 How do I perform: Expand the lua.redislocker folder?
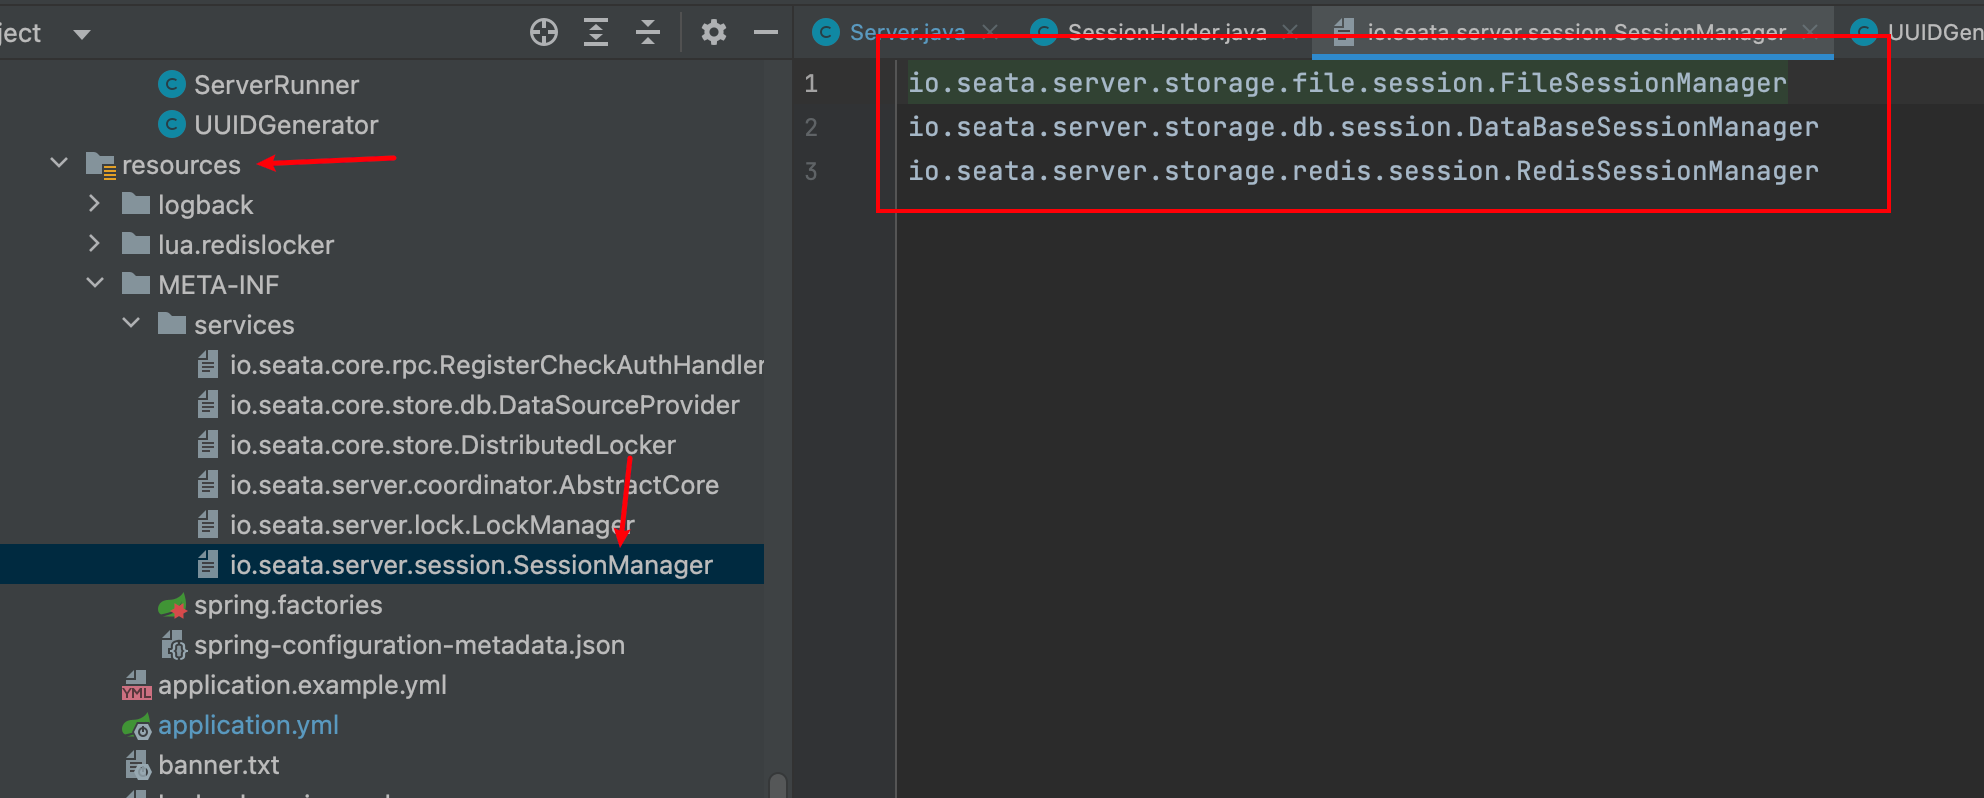[95, 243]
